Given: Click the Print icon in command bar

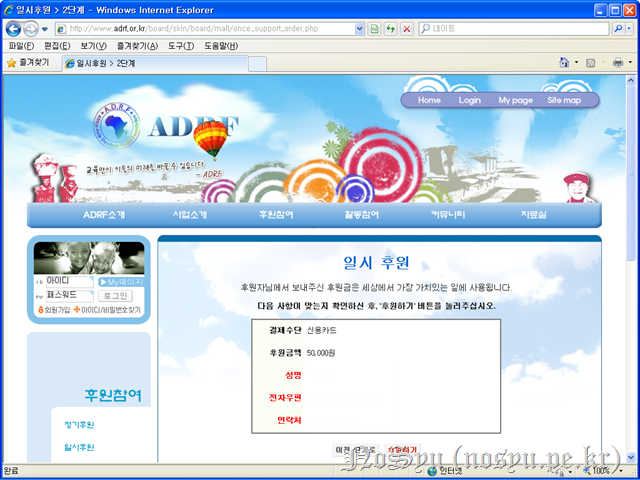Looking at the screenshot, I should pos(617,62).
